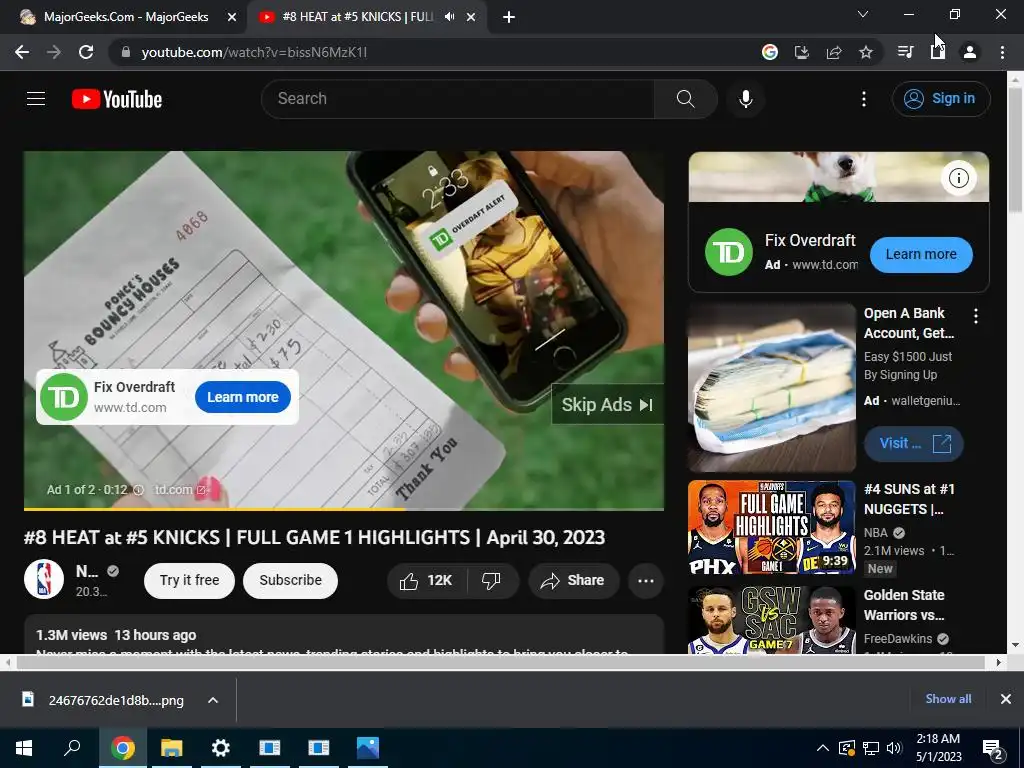Open the Chrome three-dot menu

click(1002, 52)
